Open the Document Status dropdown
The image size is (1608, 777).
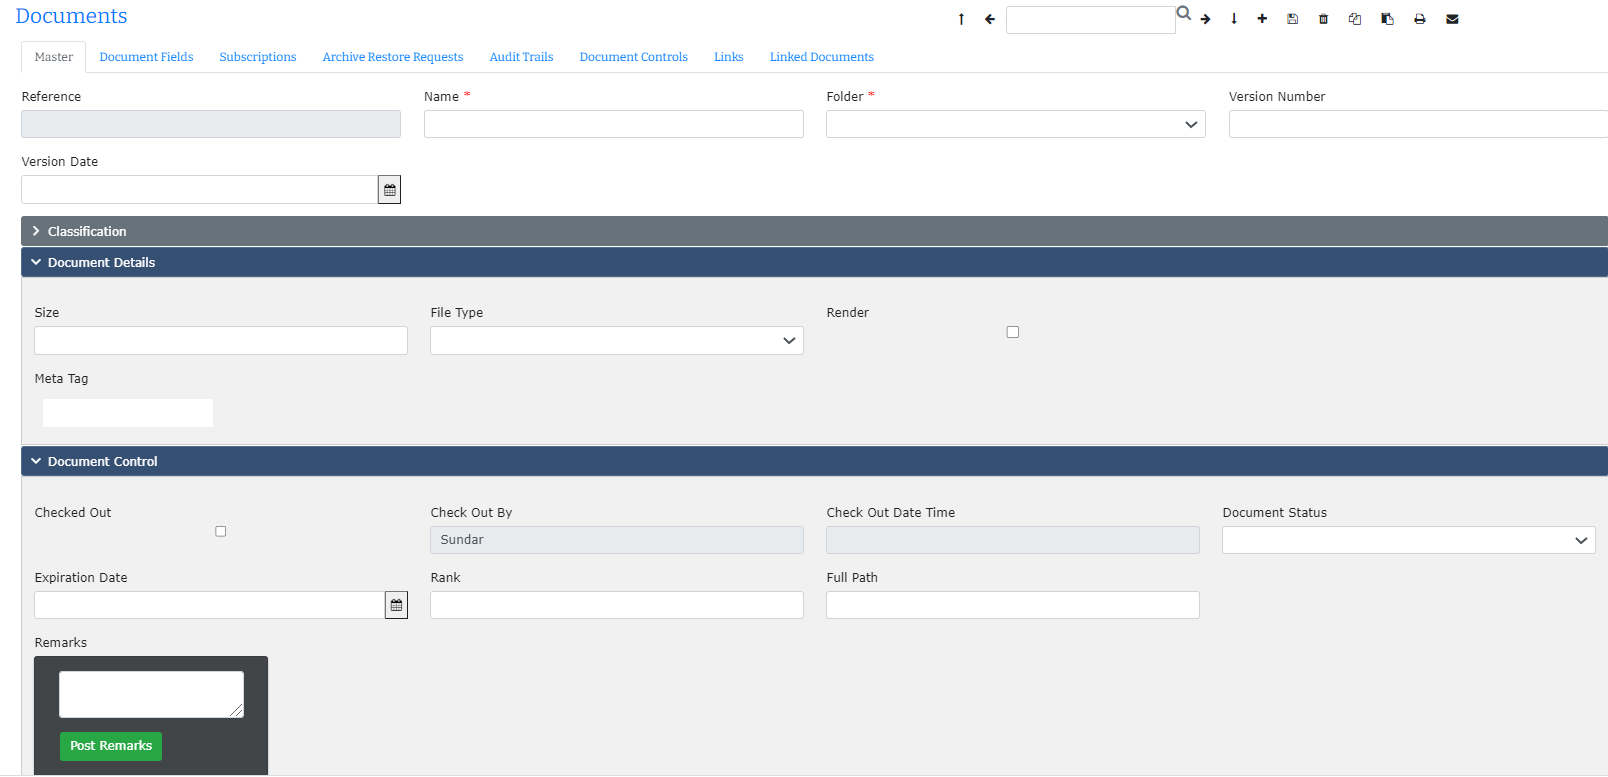pos(1408,540)
